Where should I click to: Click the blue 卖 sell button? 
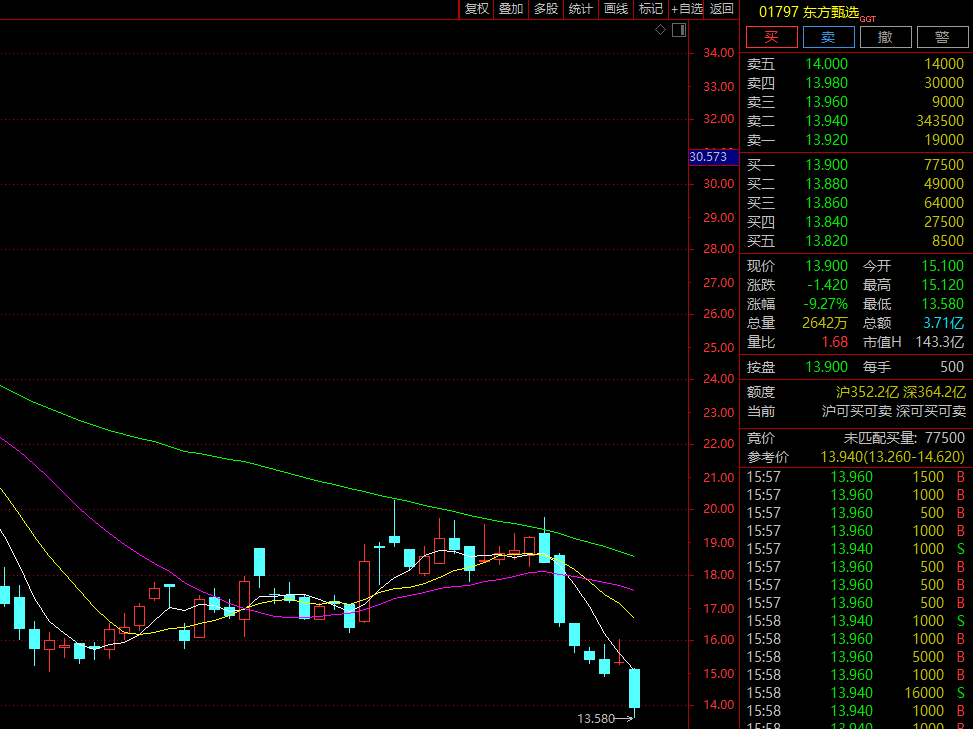click(828, 38)
